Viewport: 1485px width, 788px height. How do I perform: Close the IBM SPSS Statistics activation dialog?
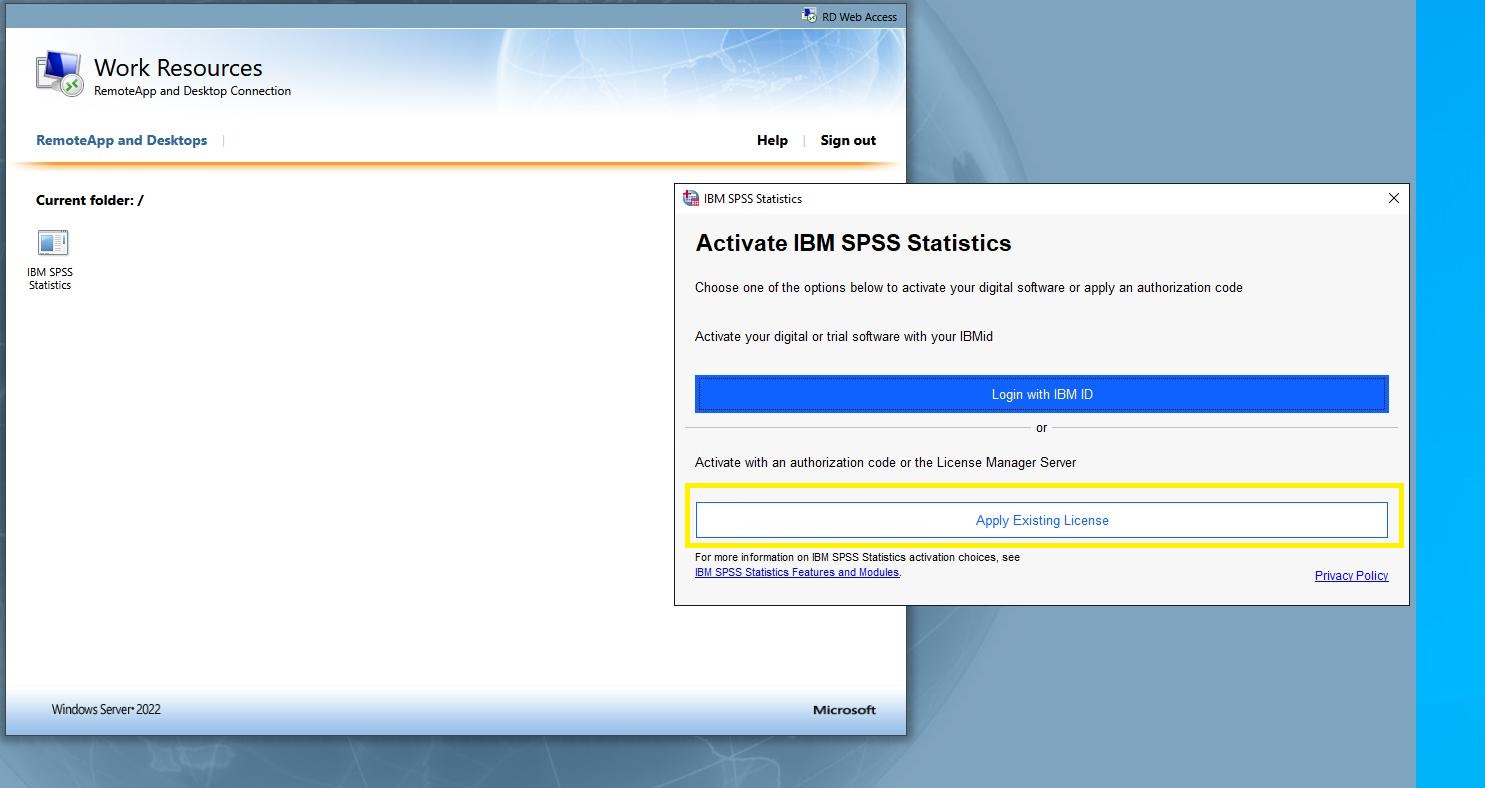point(1393,198)
